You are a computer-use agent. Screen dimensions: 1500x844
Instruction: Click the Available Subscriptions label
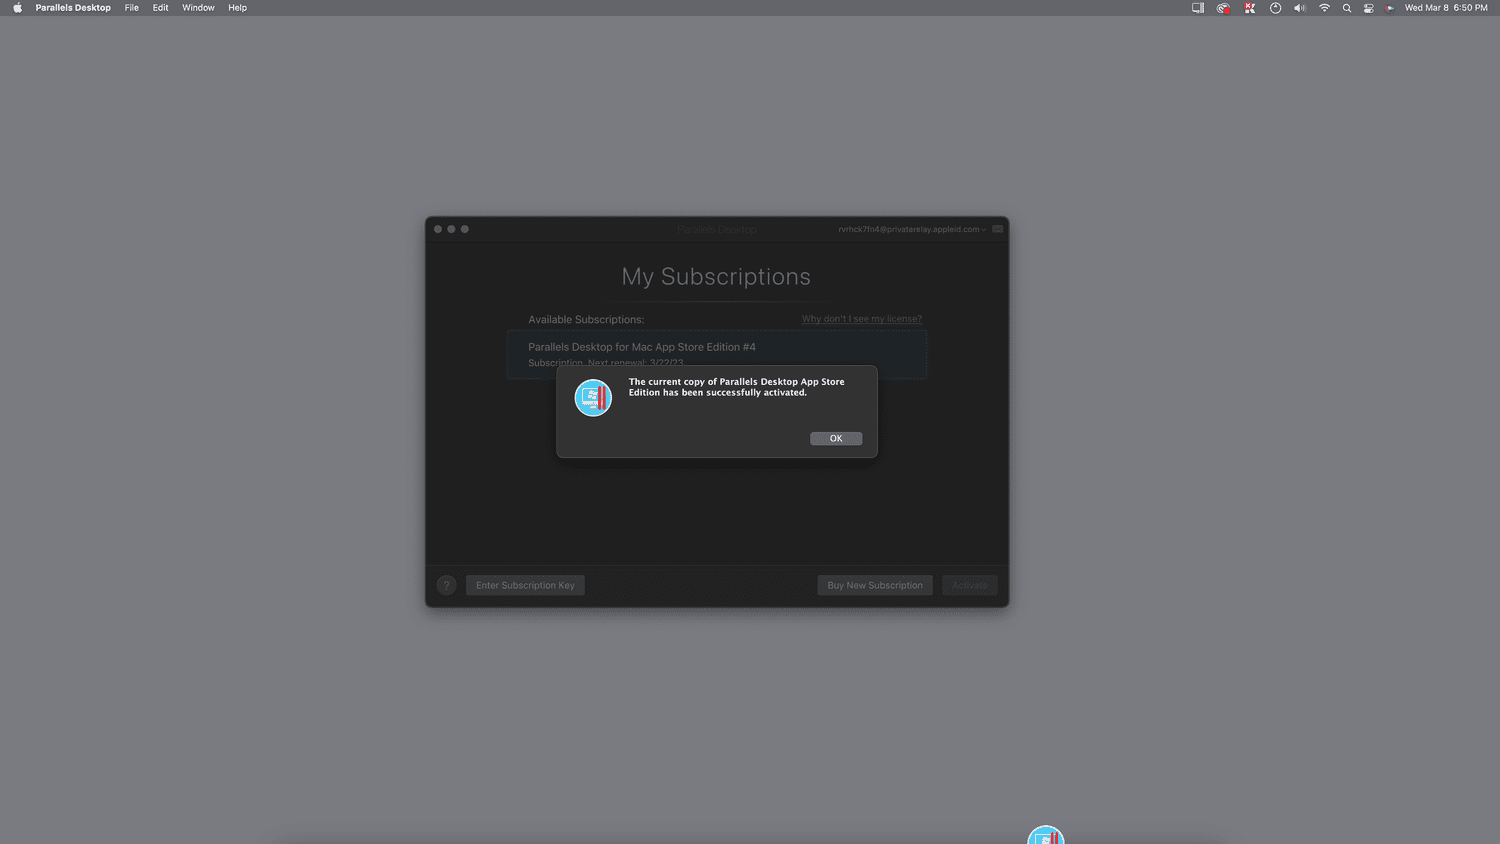pos(586,320)
